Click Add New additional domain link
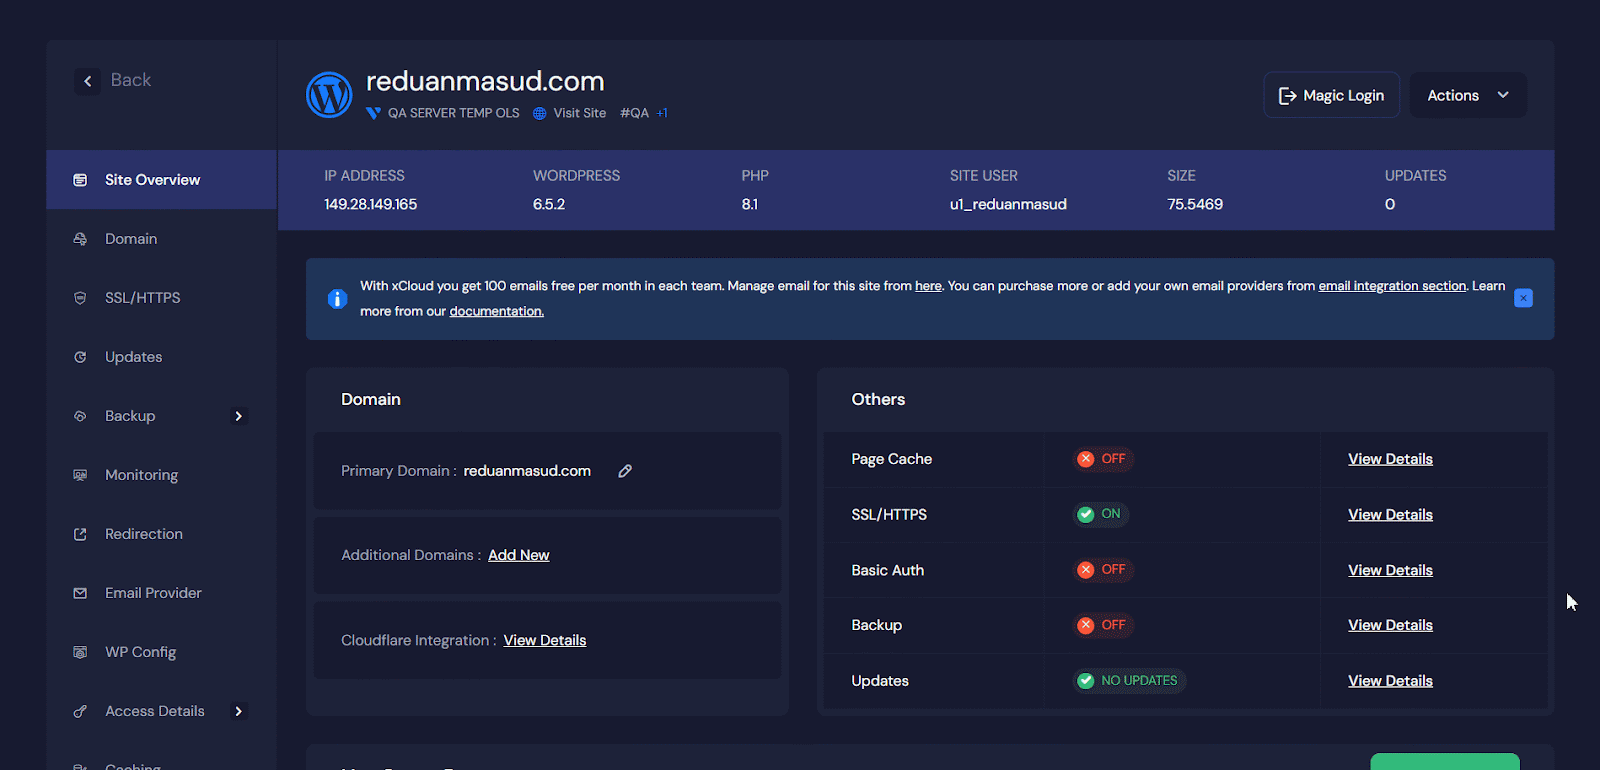Image resolution: width=1600 pixels, height=770 pixels. coord(518,555)
